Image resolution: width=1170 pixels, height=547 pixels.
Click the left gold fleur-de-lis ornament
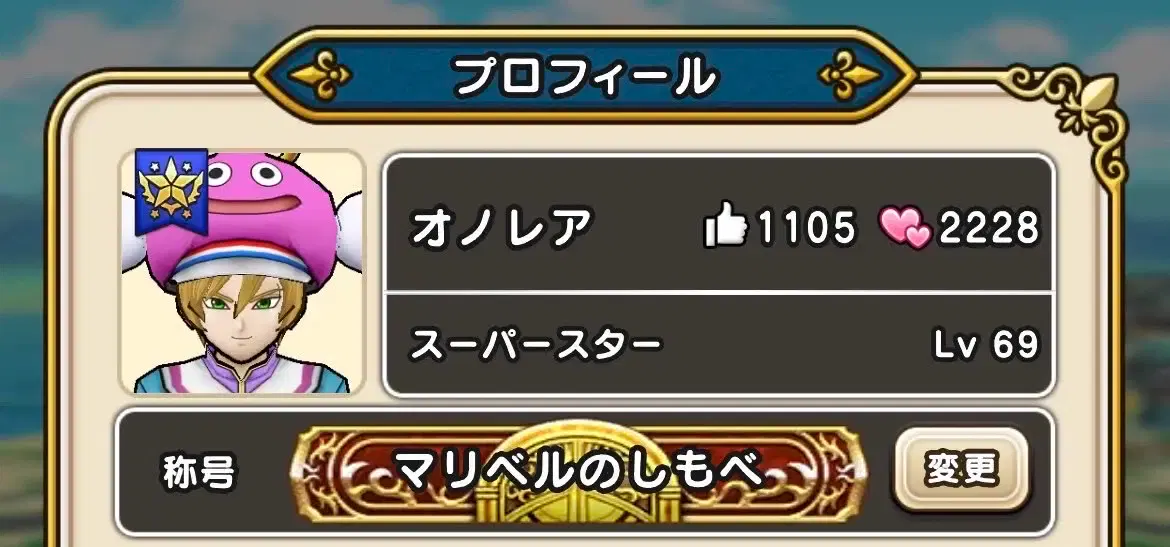[x=320, y=75]
